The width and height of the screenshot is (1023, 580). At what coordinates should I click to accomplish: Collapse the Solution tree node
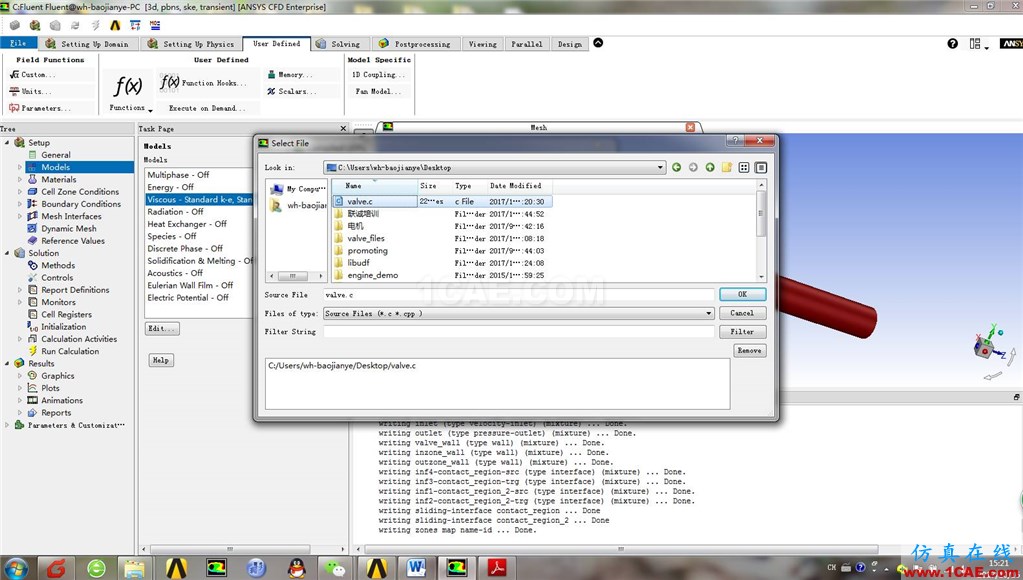tap(7, 253)
